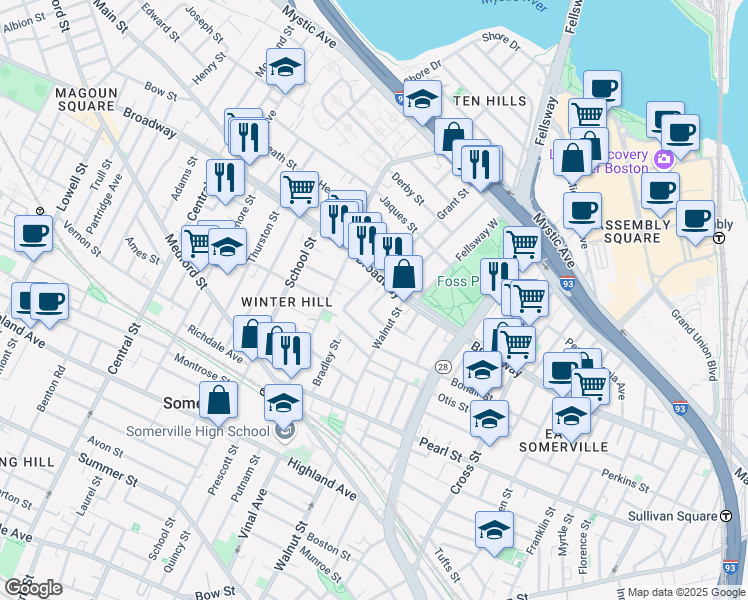Viewport: 748px width, 600px height.
Task: Click the school marker near Franklin St
Action: tap(494, 530)
